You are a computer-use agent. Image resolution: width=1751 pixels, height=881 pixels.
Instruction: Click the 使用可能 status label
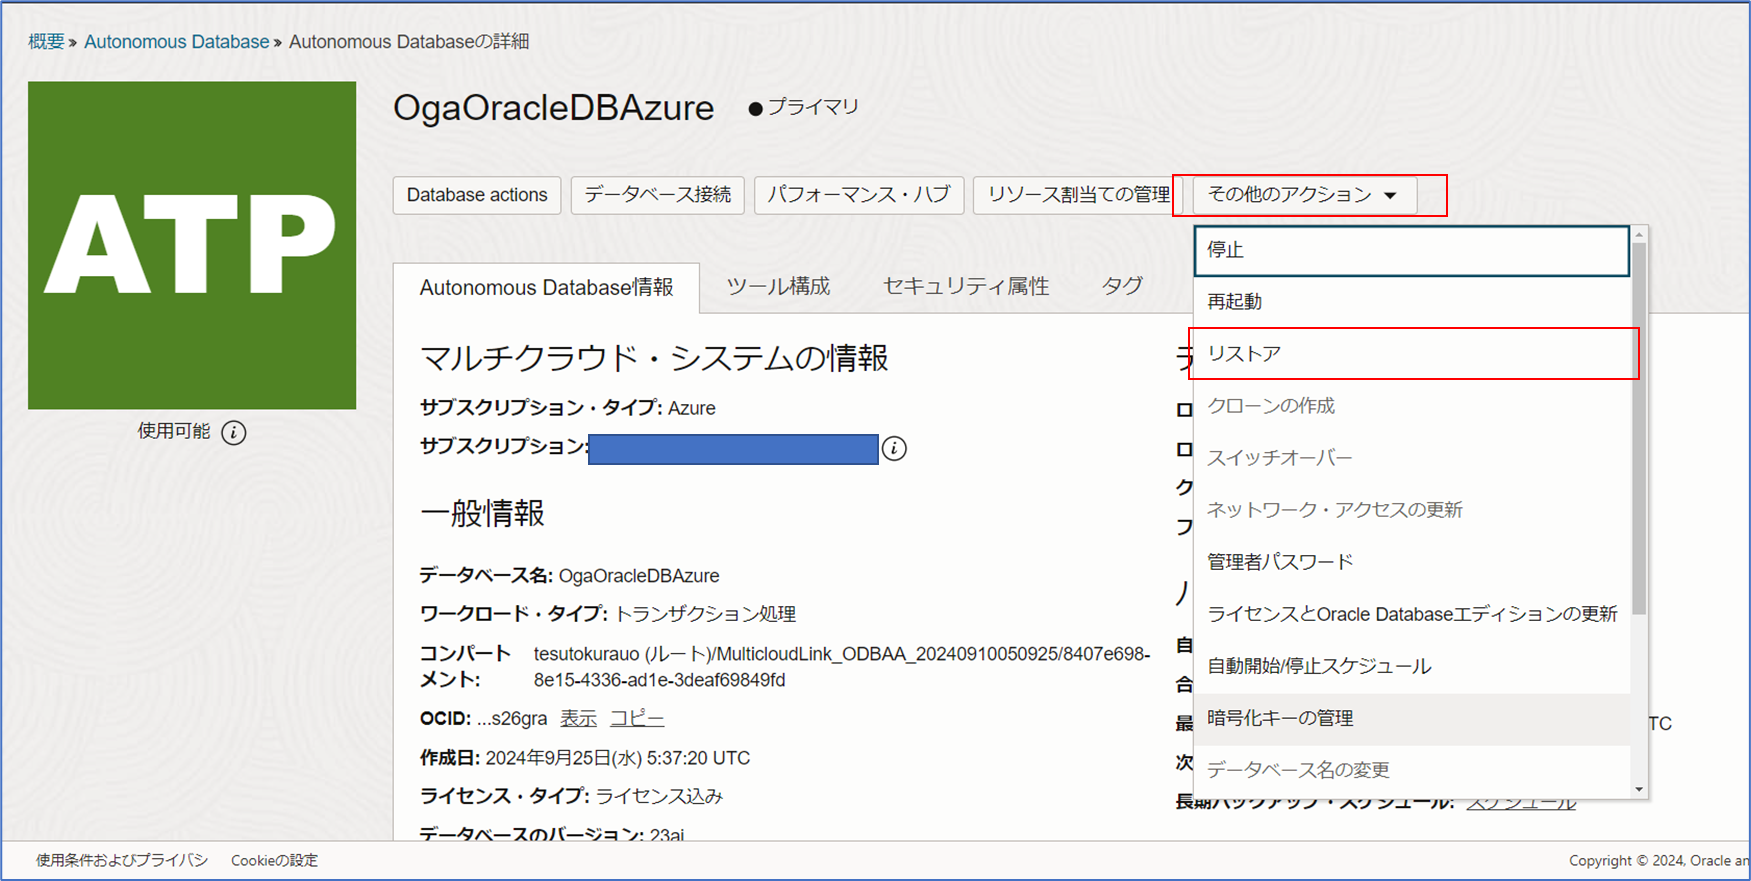[174, 431]
